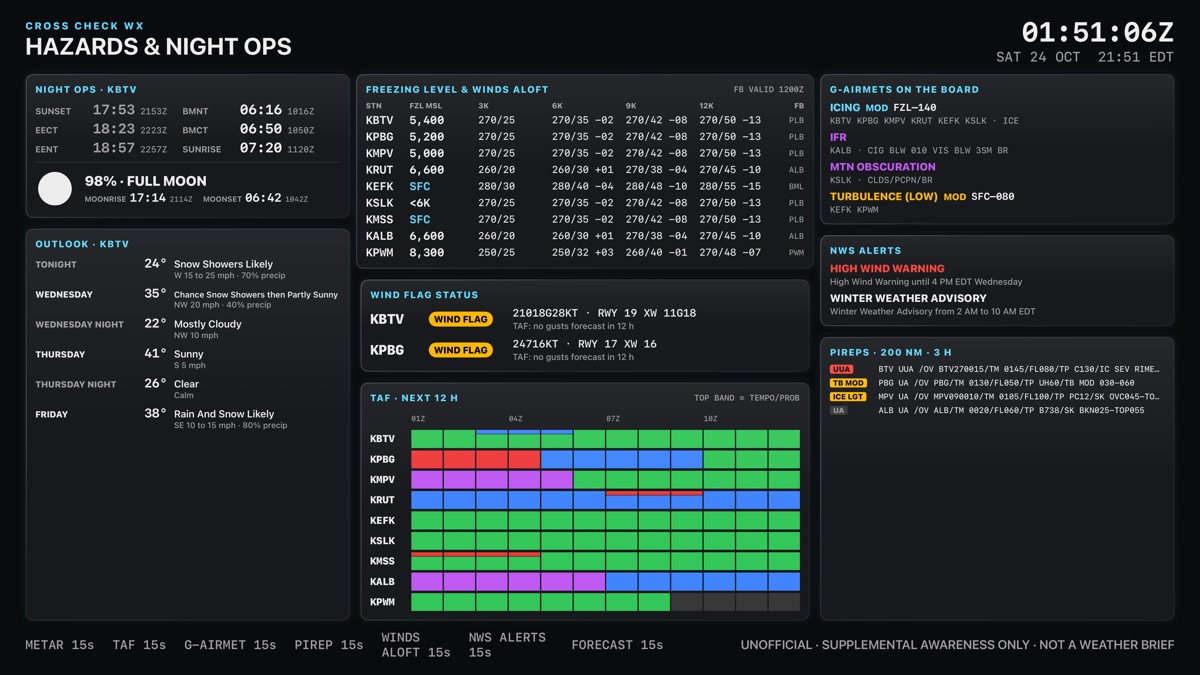Select the BMNT 06:16 time

pyautogui.click(x=260, y=110)
